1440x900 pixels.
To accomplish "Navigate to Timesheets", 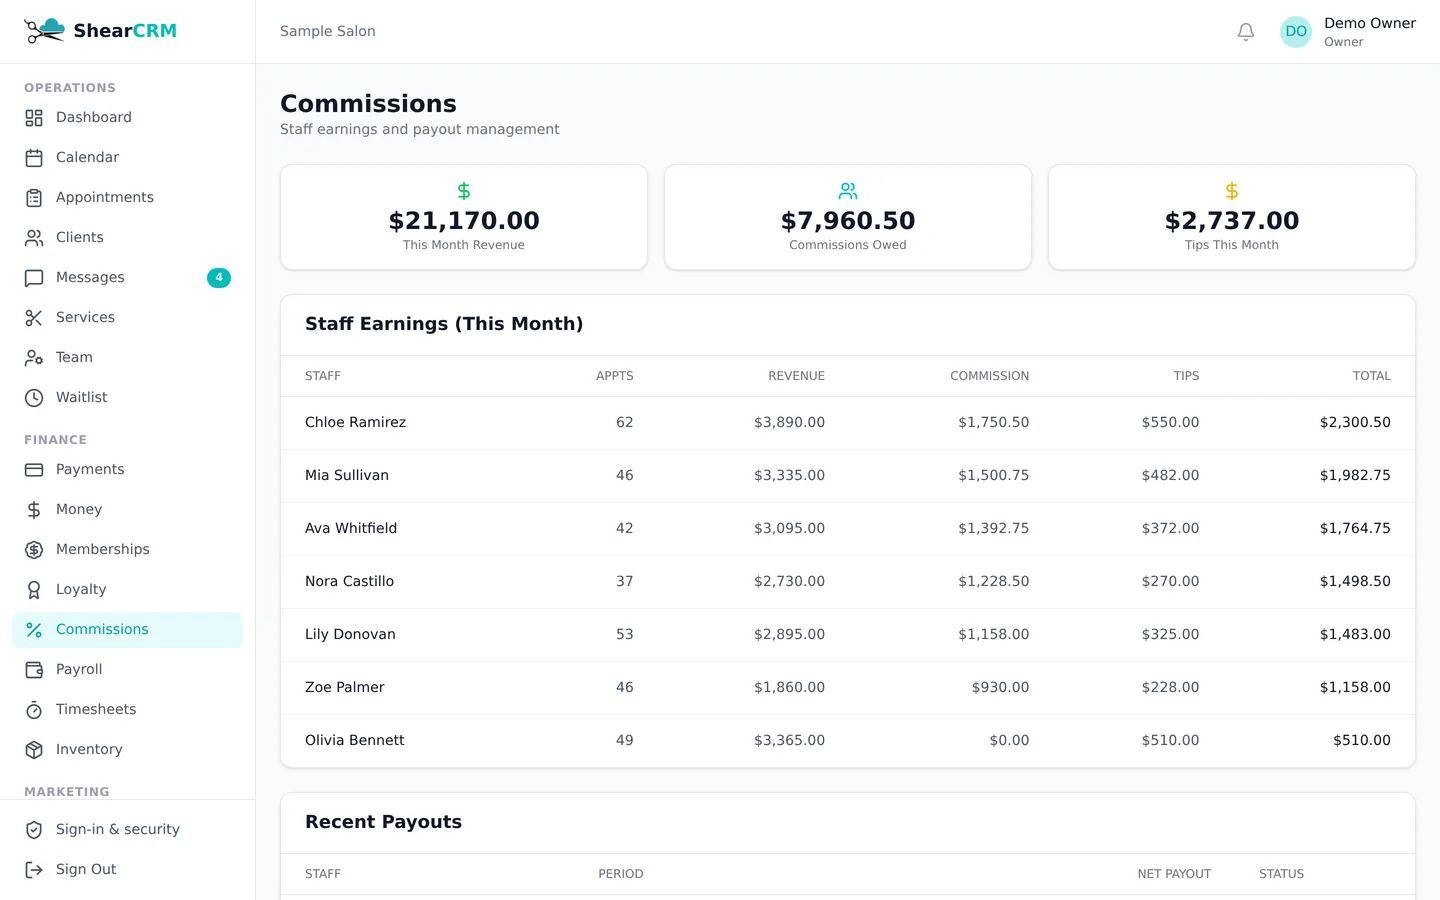I will 127,710.
